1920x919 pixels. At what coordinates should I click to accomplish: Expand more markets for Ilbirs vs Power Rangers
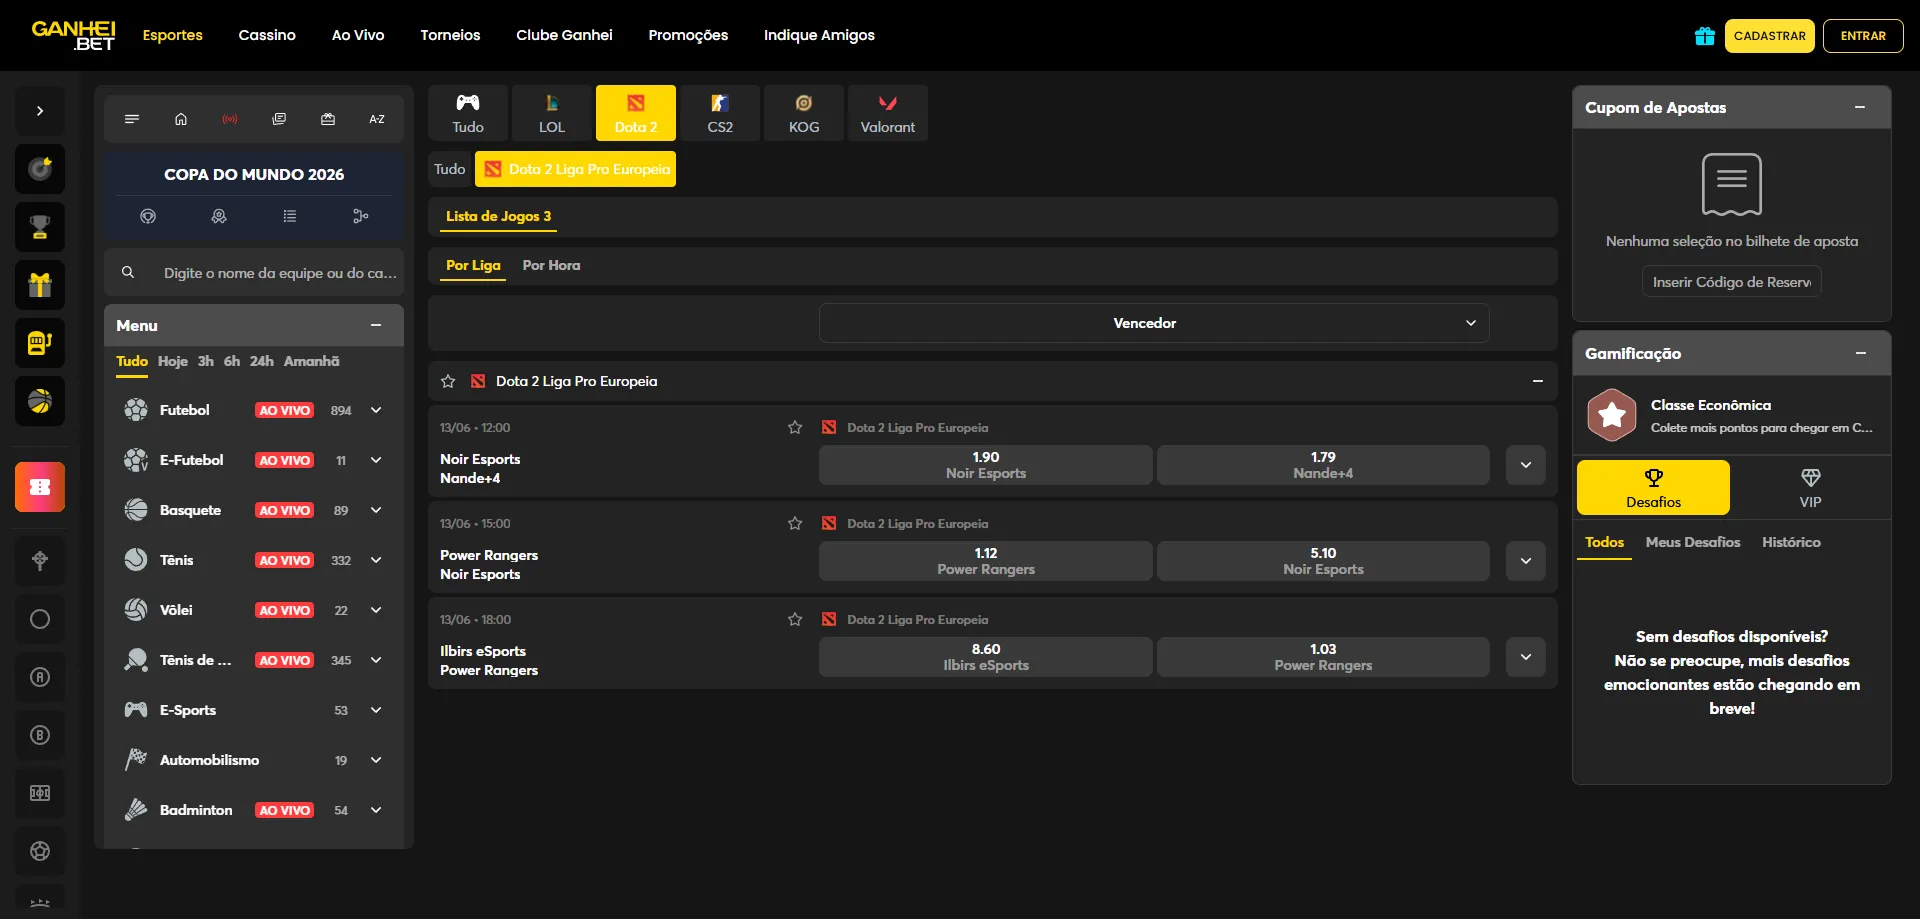[x=1526, y=657]
